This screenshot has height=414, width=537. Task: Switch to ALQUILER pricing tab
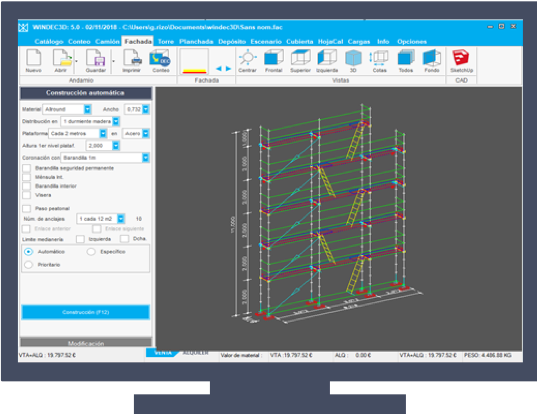click(x=196, y=353)
